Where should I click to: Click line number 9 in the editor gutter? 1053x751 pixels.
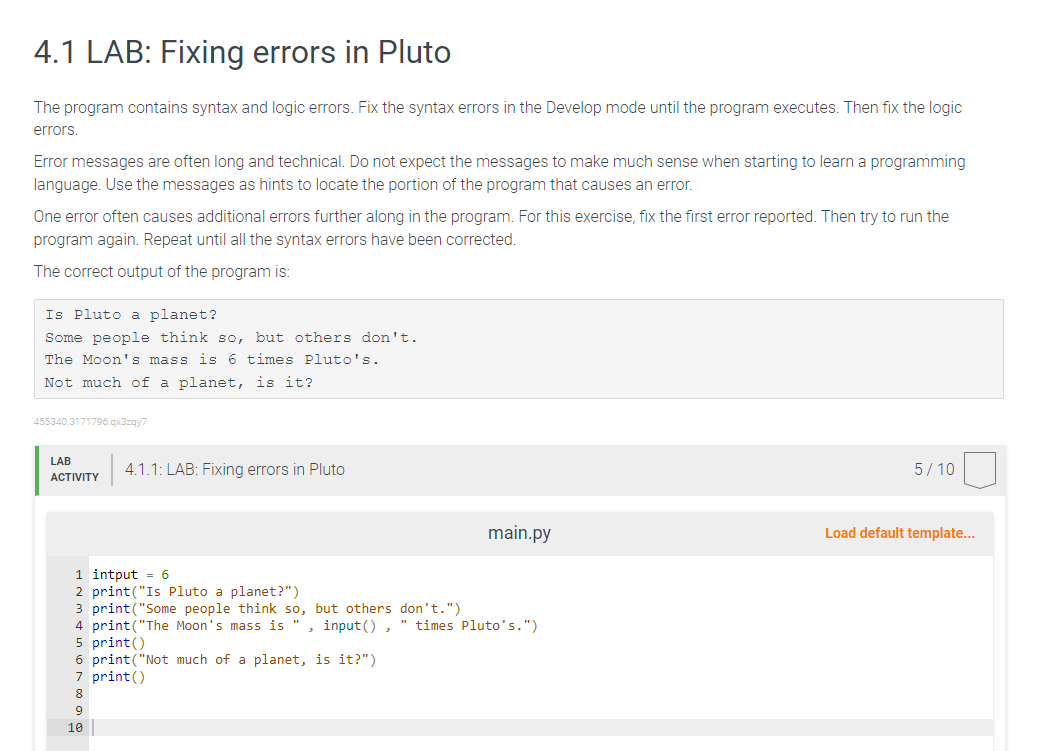coord(79,710)
